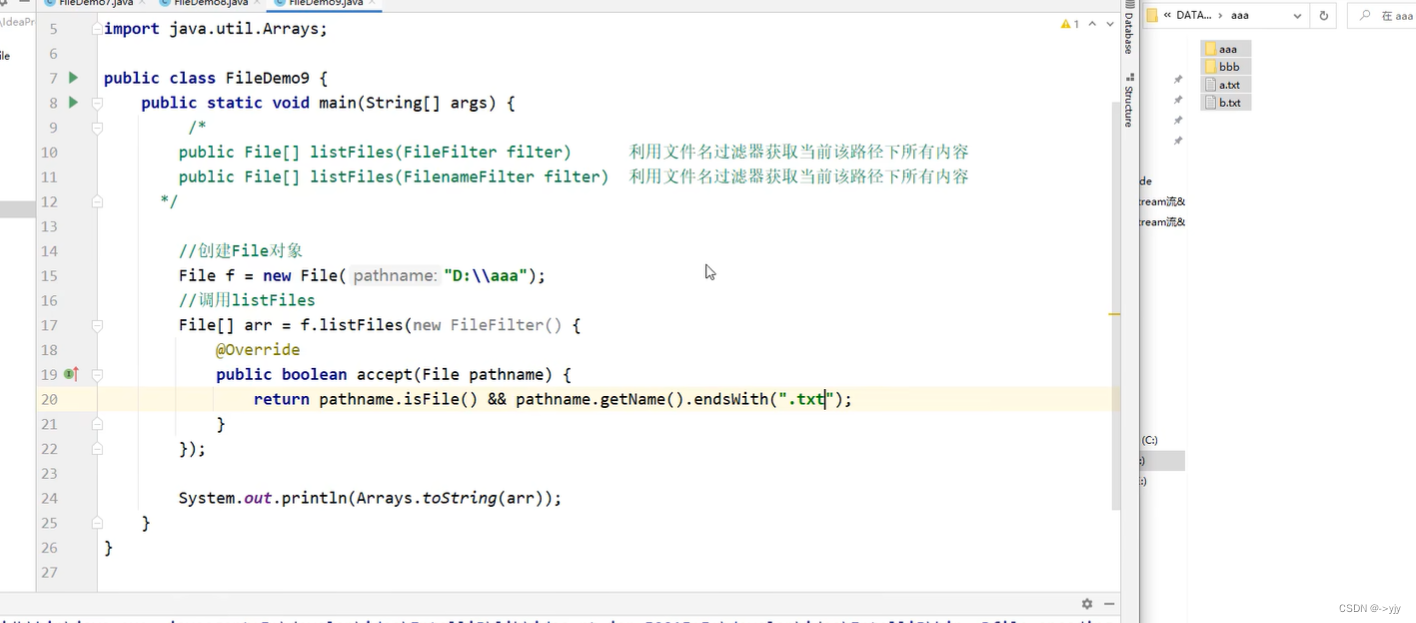Click 'new FileFilter()' on line 17

coord(487,325)
